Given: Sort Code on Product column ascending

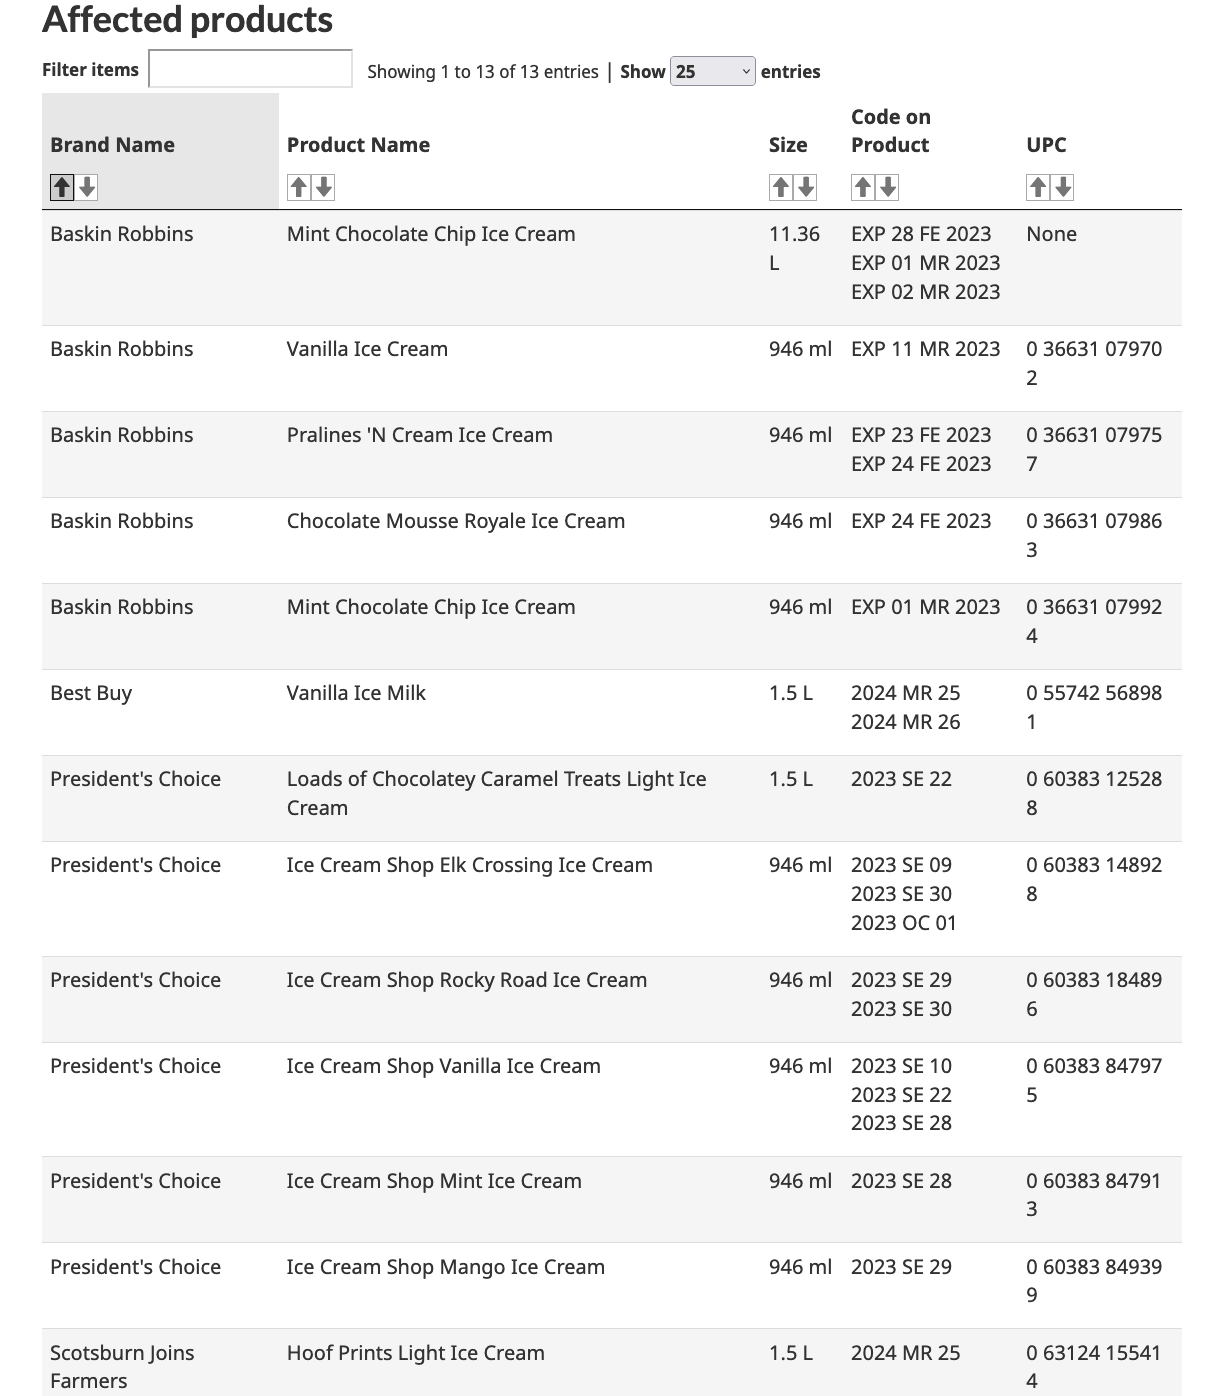Looking at the screenshot, I should coord(862,187).
